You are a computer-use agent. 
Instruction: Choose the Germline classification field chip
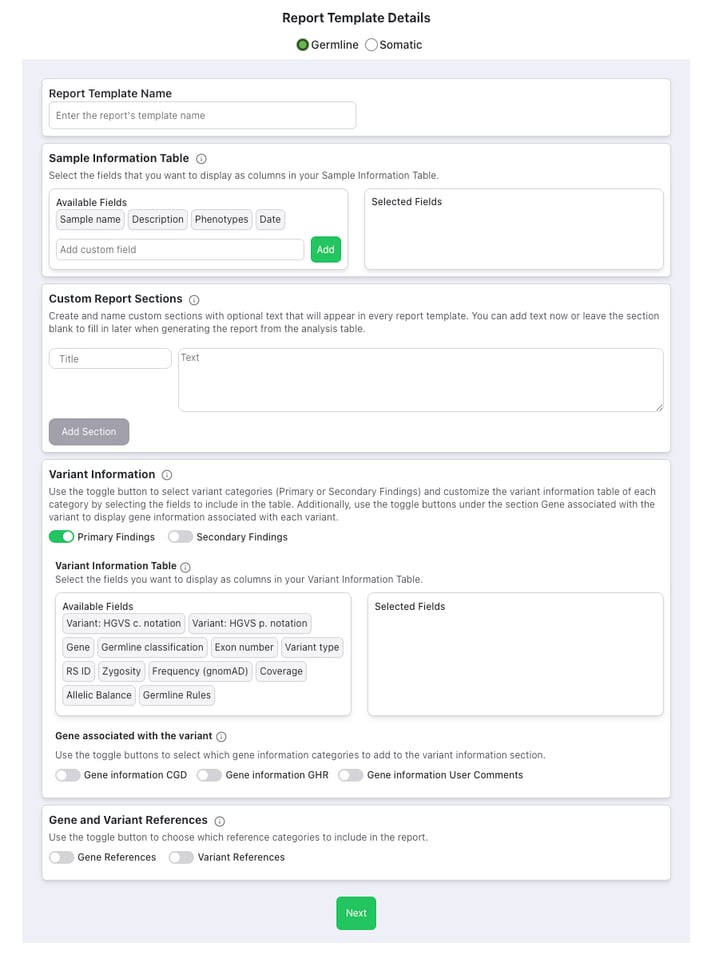point(152,647)
